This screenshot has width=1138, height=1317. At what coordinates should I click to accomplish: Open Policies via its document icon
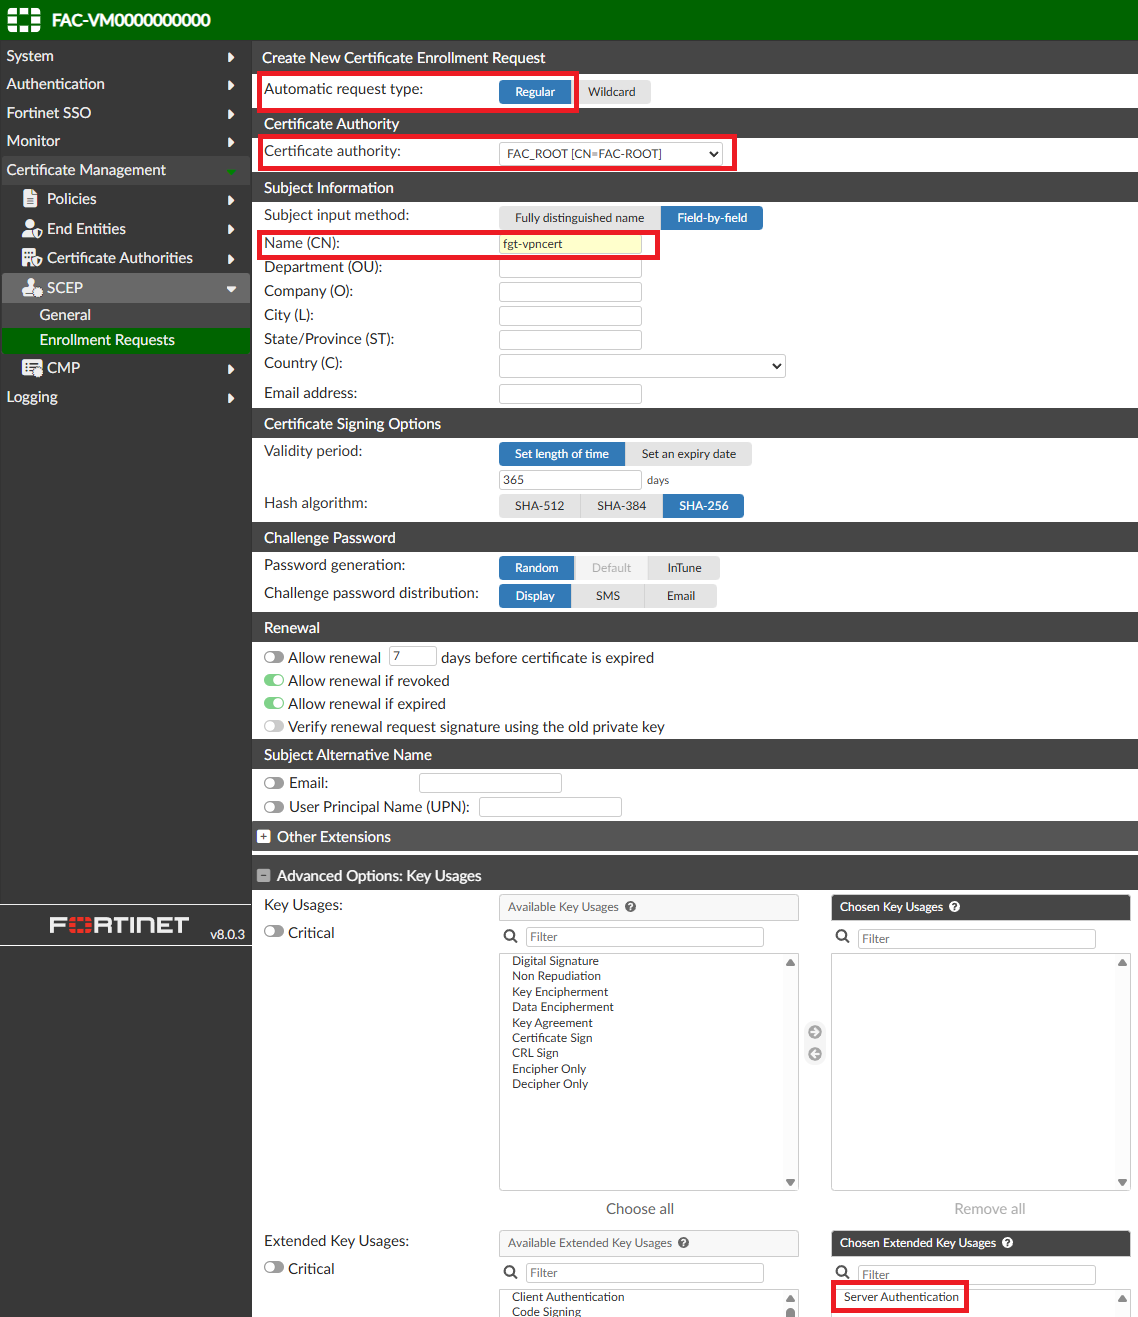point(31,199)
